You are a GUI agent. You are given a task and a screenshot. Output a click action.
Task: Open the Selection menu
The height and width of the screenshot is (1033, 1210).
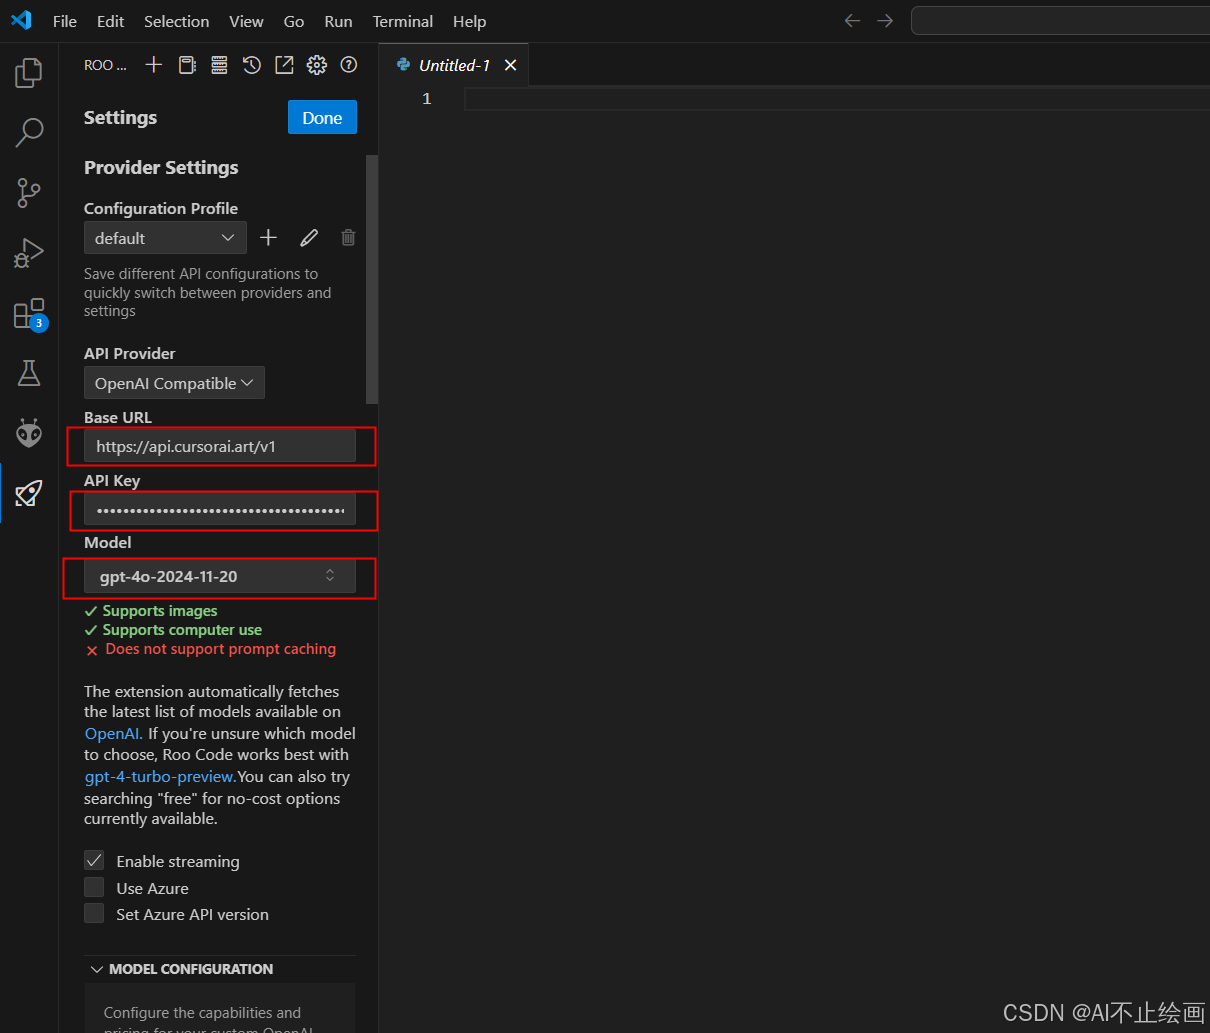176,21
